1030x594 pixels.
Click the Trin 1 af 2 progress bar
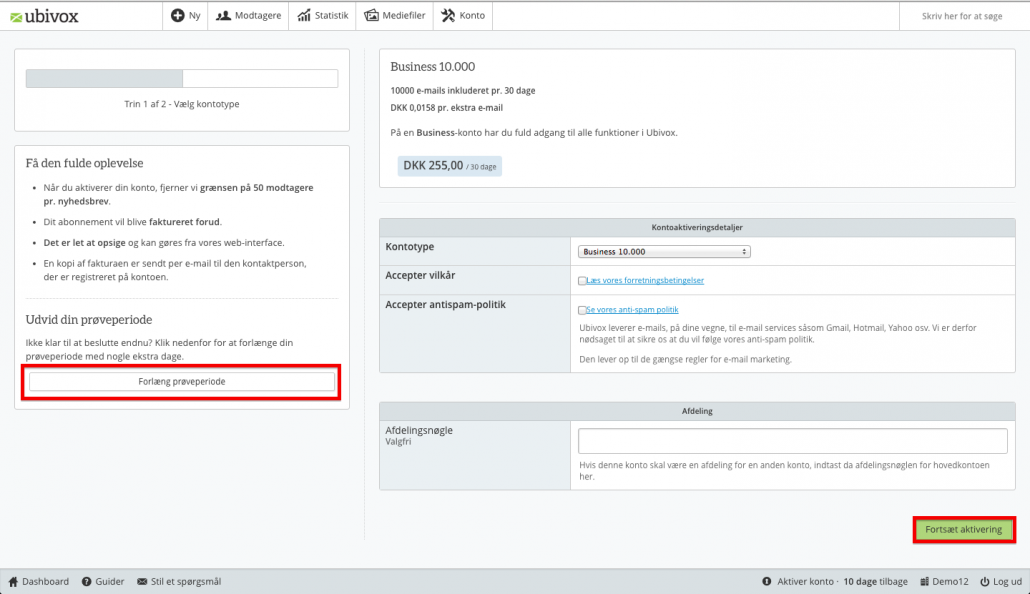pos(180,78)
